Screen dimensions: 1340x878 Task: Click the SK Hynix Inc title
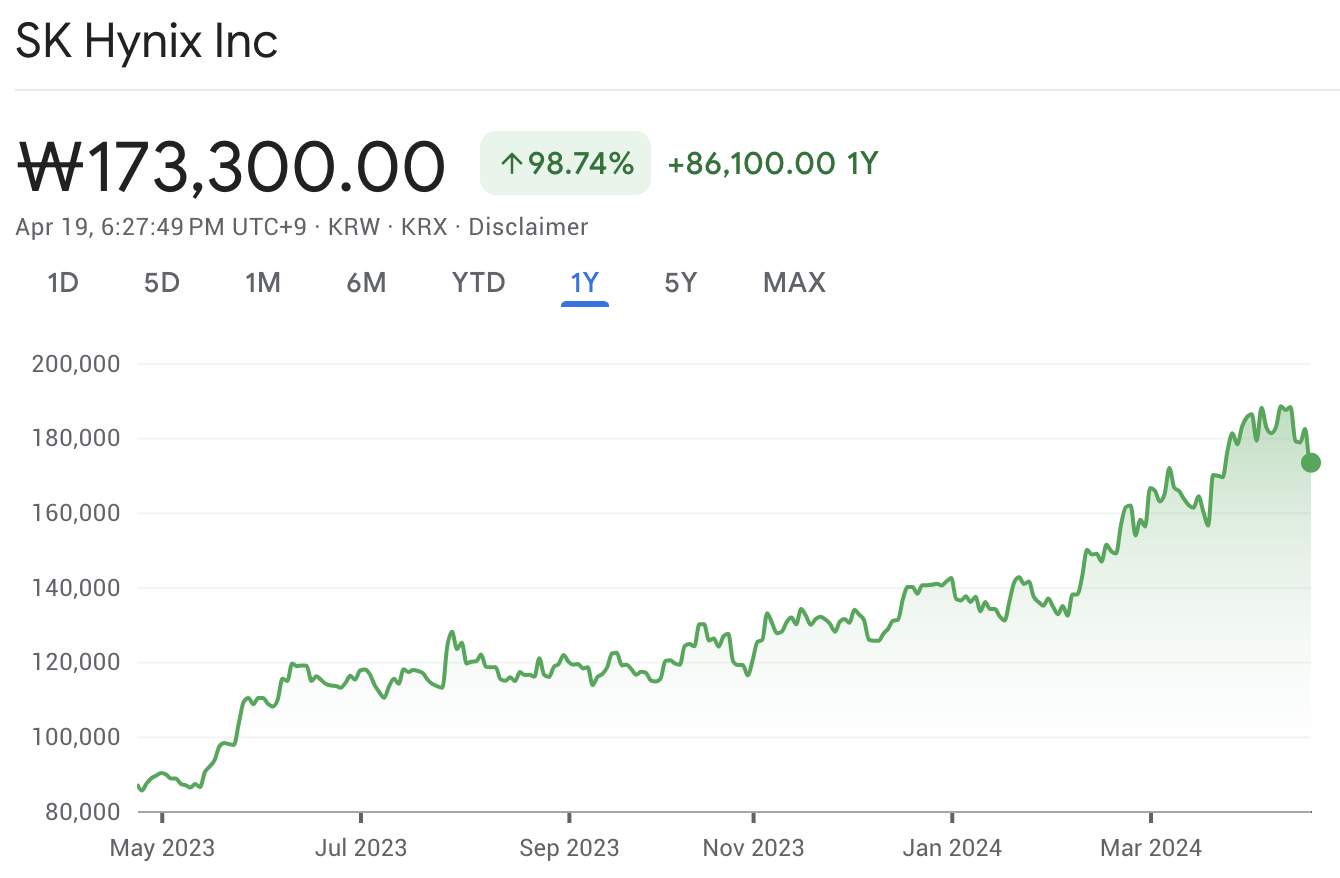click(147, 42)
